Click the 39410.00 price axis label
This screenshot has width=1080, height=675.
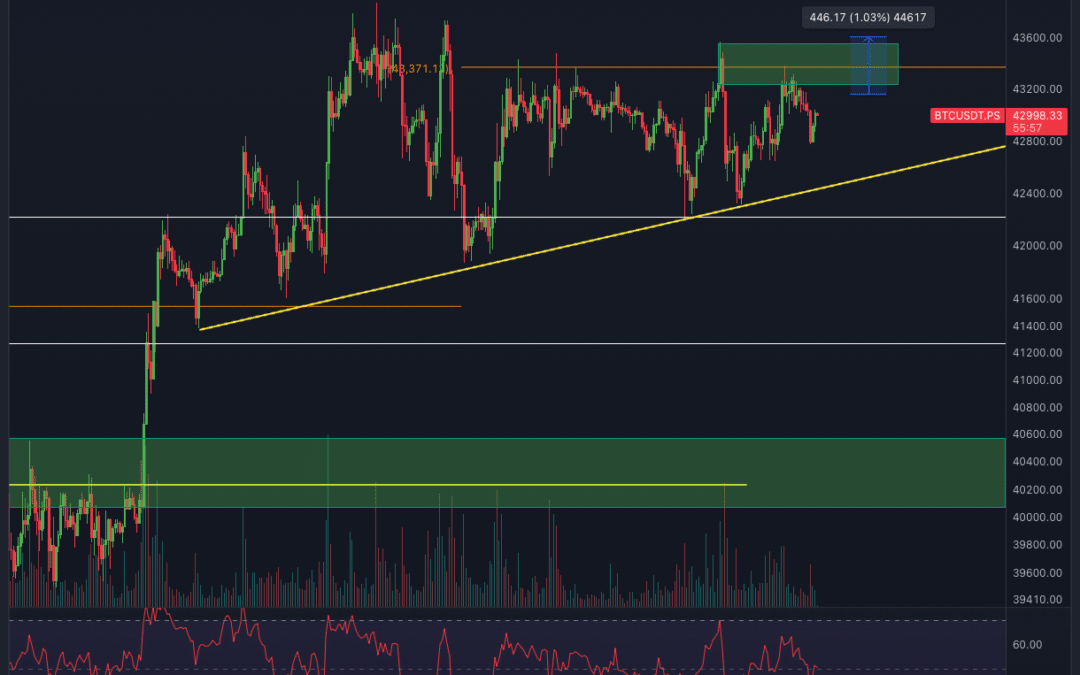1037,599
